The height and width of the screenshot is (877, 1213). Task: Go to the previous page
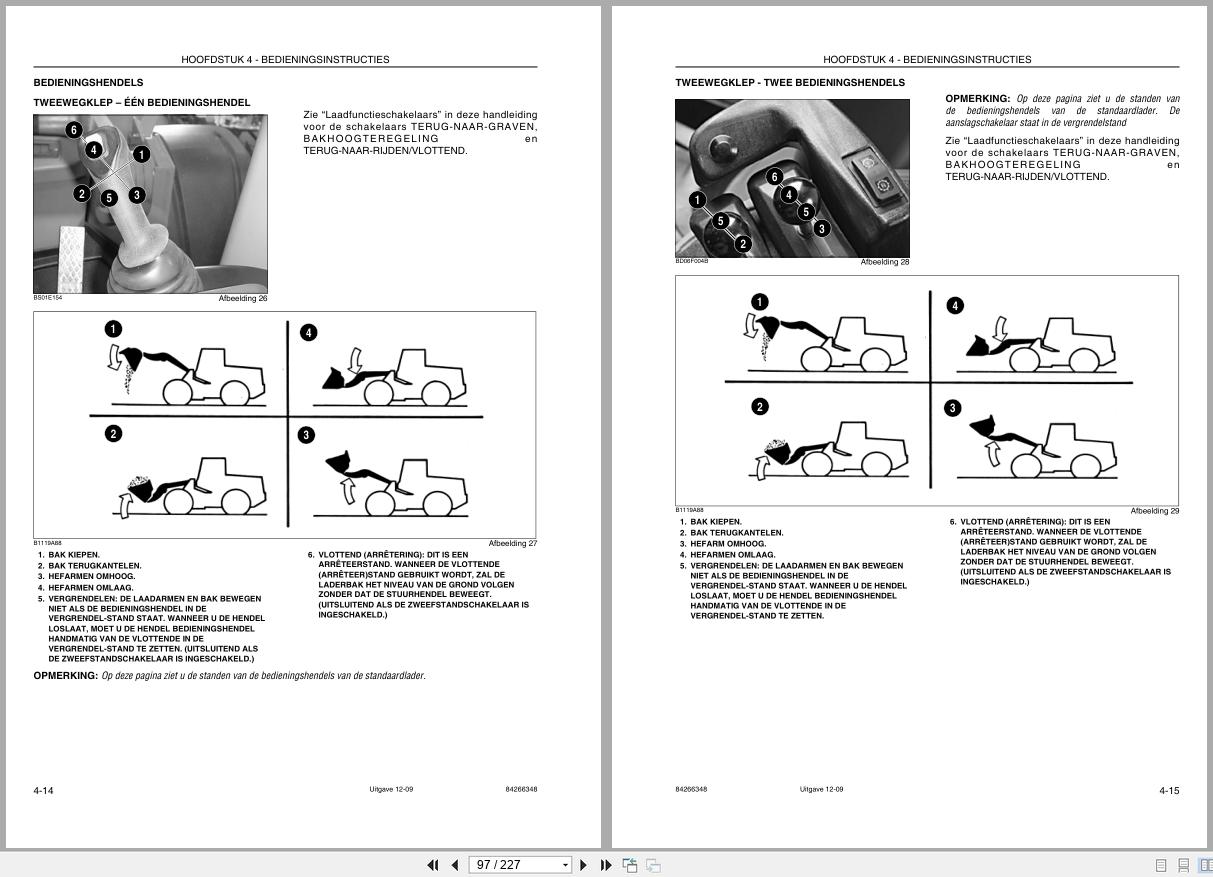(455, 865)
